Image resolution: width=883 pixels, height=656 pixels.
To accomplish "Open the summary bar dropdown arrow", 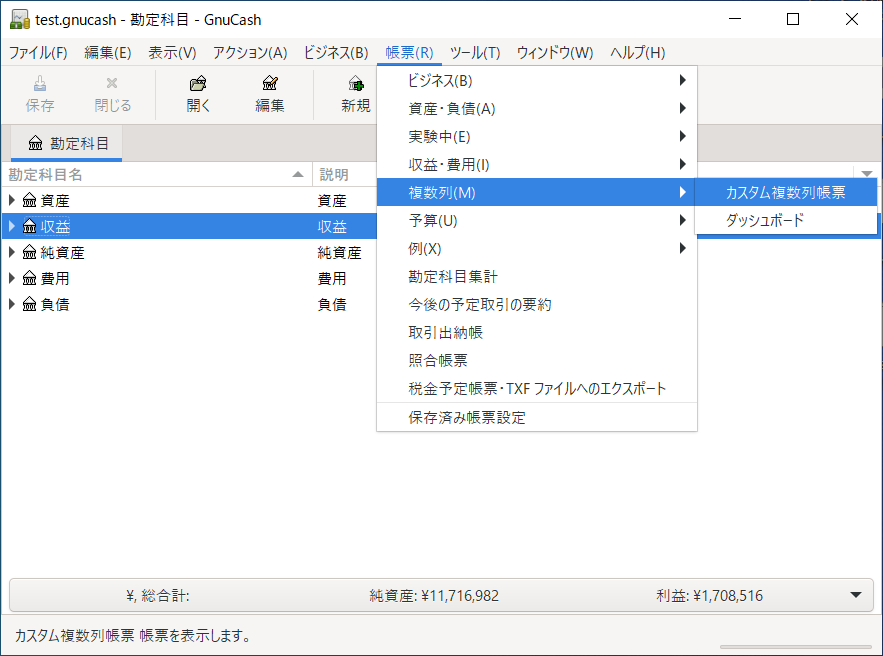I will [856, 595].
